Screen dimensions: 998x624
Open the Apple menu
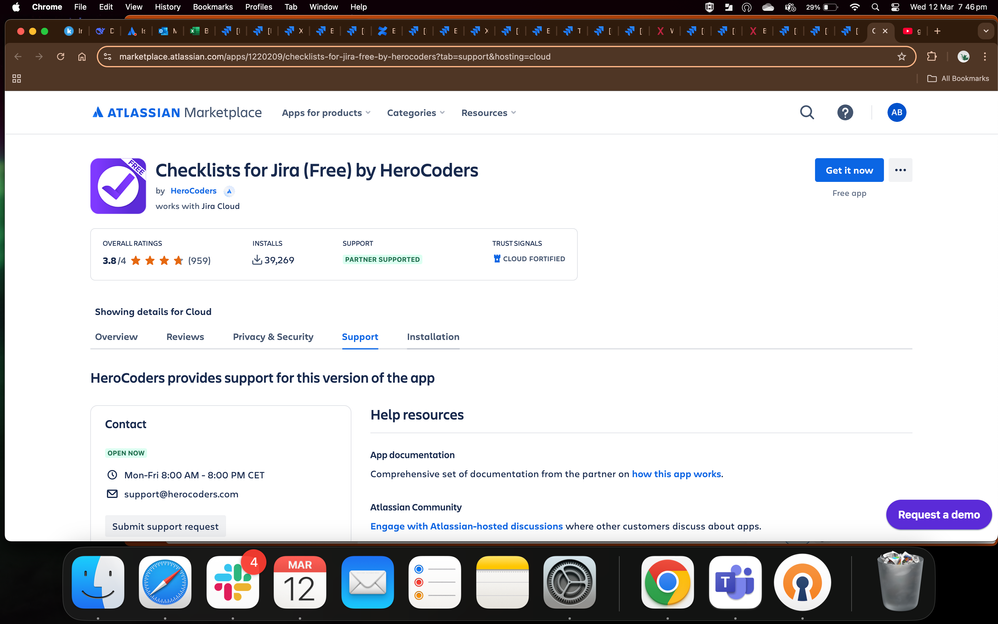[16, 7]
